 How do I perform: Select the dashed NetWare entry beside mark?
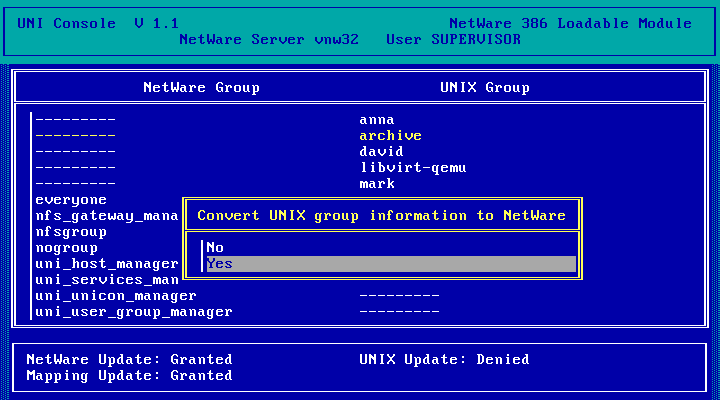pyautogui.click(x=75, y=184)
